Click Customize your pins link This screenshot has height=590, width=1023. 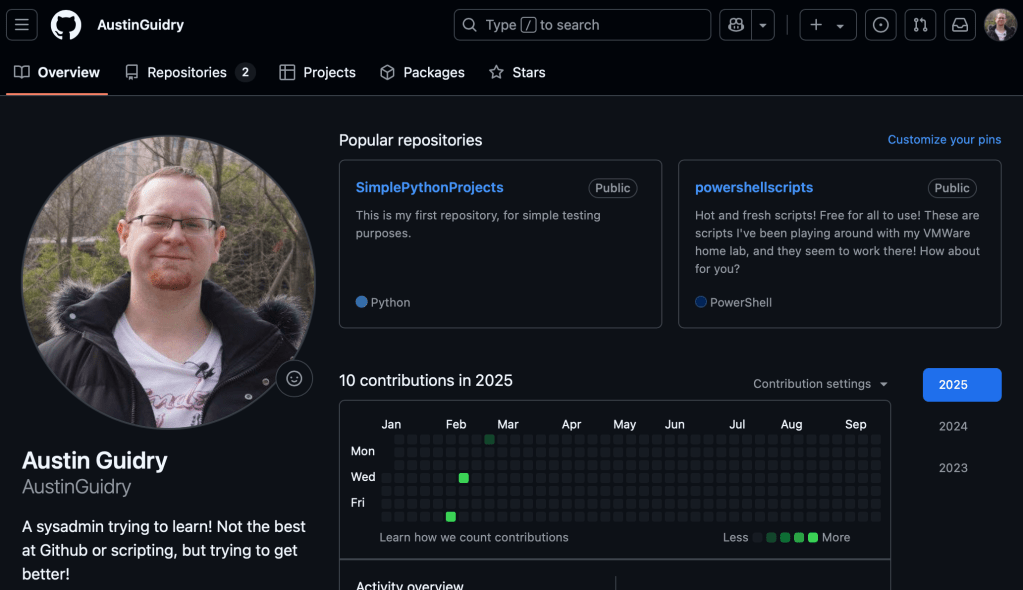tap(944, 140)
